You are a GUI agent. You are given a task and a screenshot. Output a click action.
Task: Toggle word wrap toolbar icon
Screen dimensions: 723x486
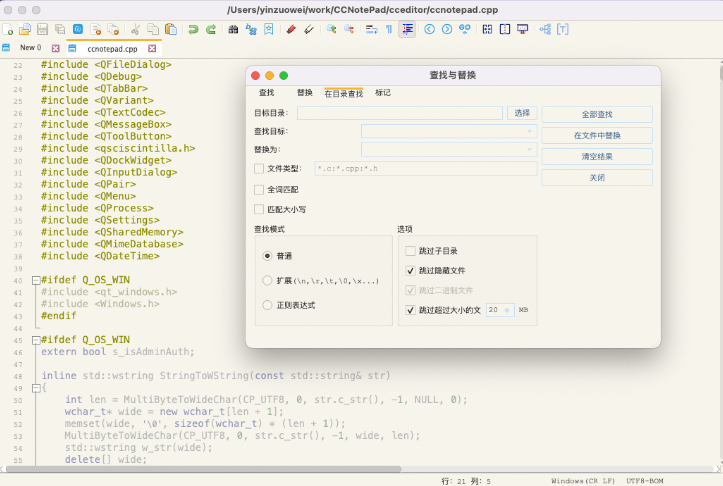point(372,30)
